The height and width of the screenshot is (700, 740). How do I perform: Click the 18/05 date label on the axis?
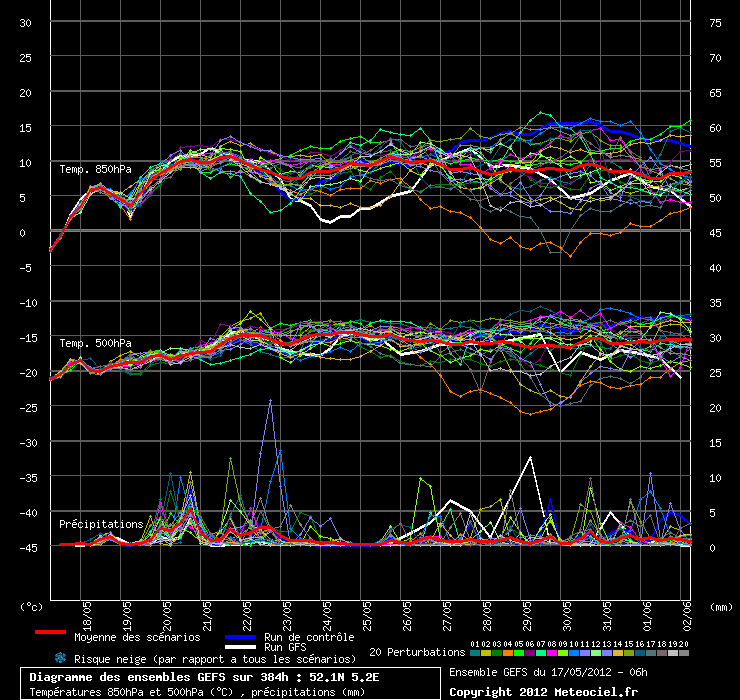[87, 616]
